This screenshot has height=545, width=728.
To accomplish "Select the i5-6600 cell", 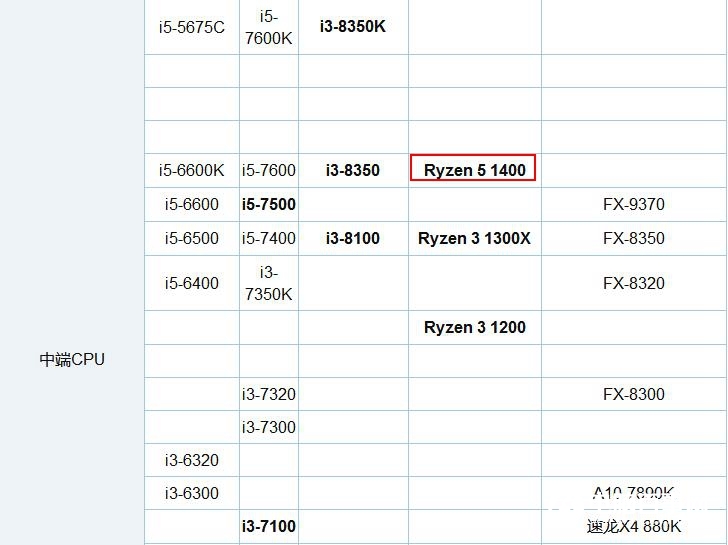I will [x=191, y=204].
